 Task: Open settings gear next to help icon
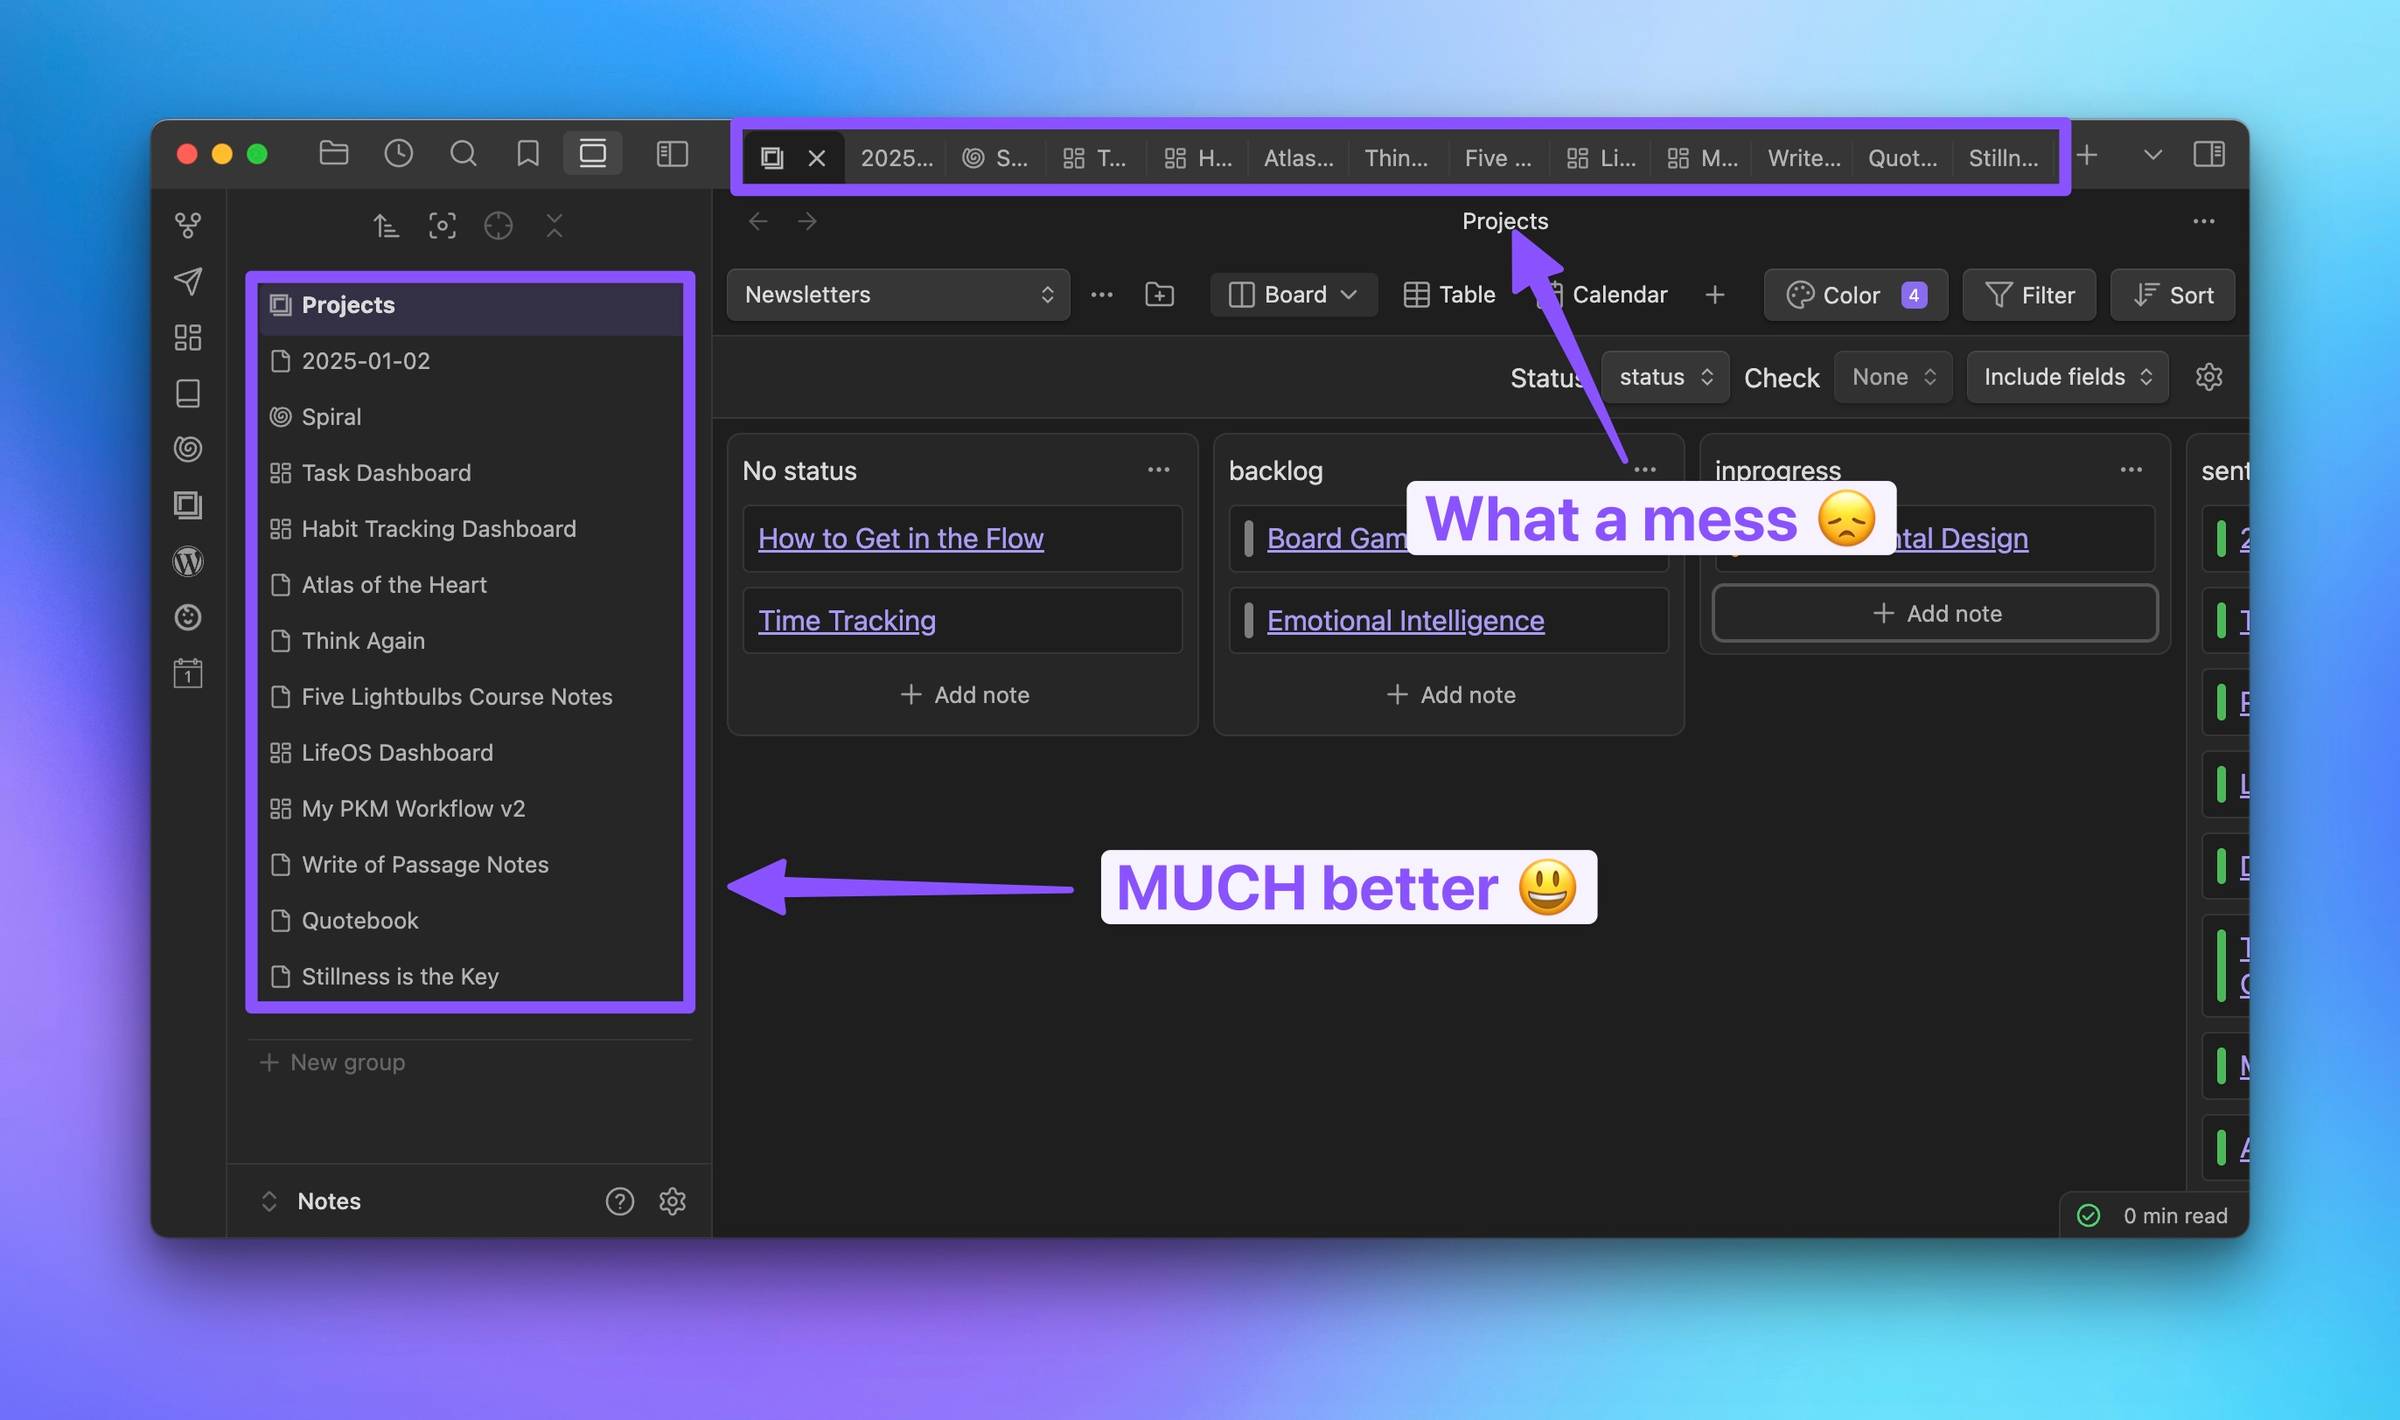(672, 1201)
